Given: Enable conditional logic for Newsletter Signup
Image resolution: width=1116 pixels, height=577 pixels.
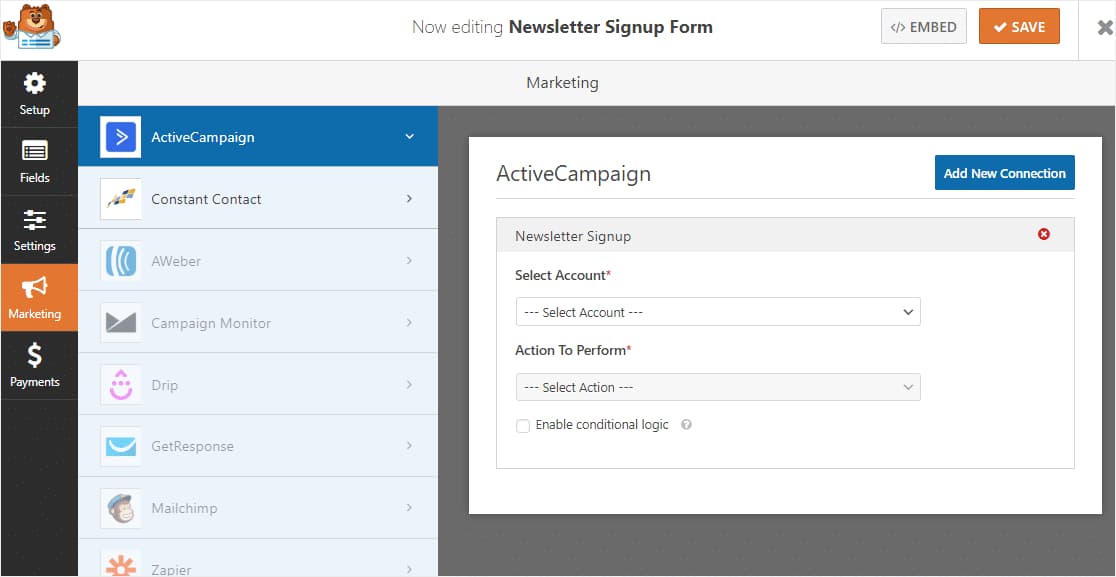Looking at the screenshot, I should tap(522, 425).
